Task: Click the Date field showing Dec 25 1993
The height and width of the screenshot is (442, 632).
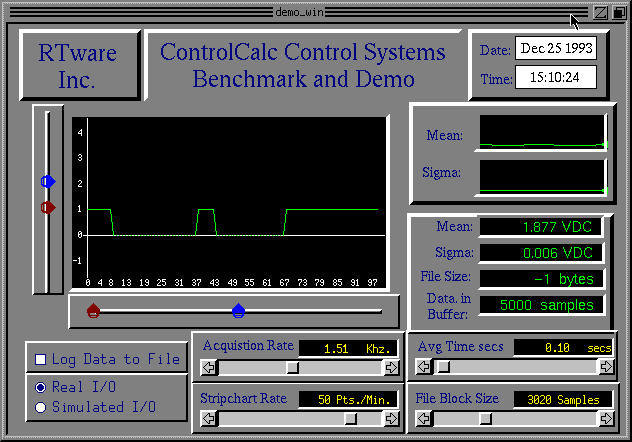Action: point(556,50)
